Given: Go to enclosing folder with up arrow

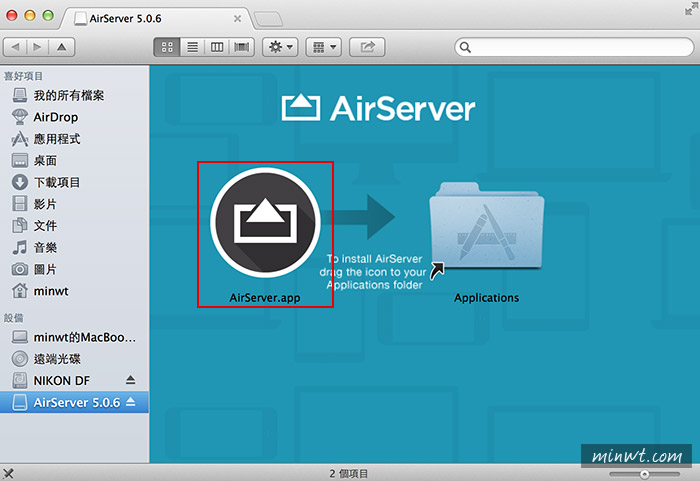Looking at the screenshot, I should (x=62, y=47).
